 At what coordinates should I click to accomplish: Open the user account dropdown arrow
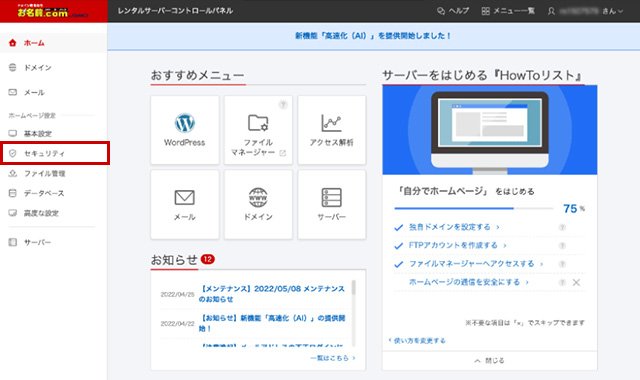click(x=620, y=11)
